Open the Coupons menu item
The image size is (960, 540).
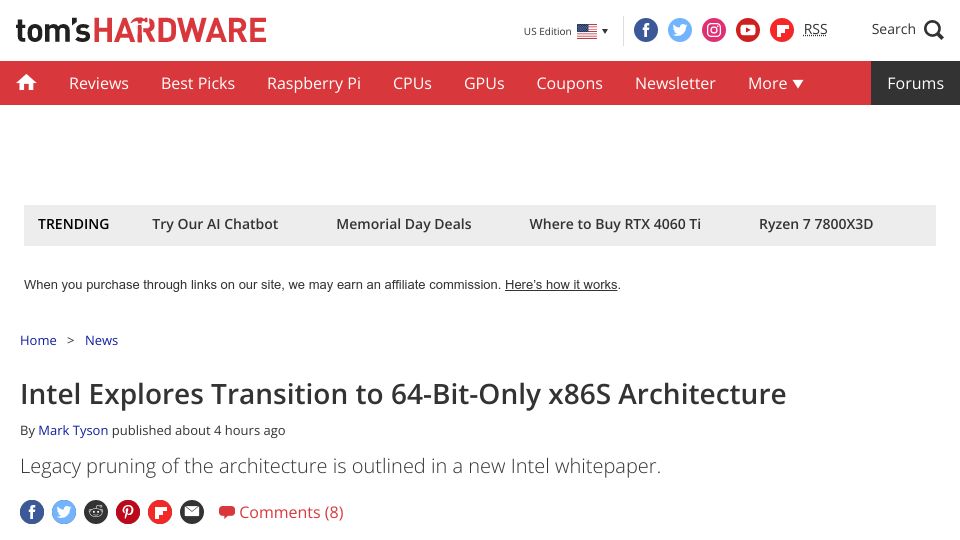[569, 83]
